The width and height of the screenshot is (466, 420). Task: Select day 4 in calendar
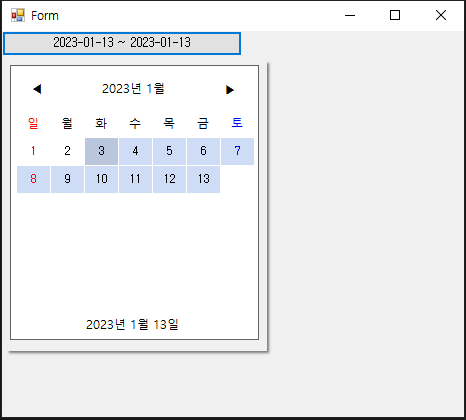point(135,151)
